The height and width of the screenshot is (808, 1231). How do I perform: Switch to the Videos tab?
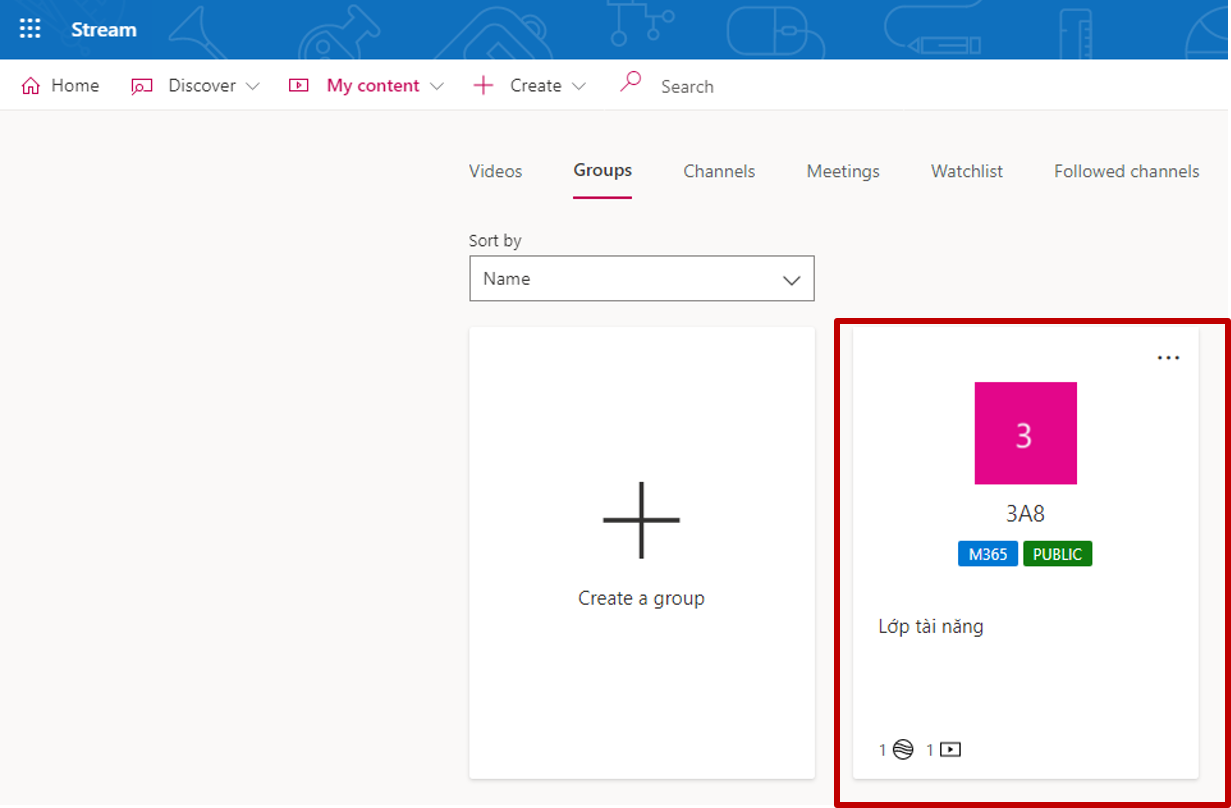(x=495, y=171)
